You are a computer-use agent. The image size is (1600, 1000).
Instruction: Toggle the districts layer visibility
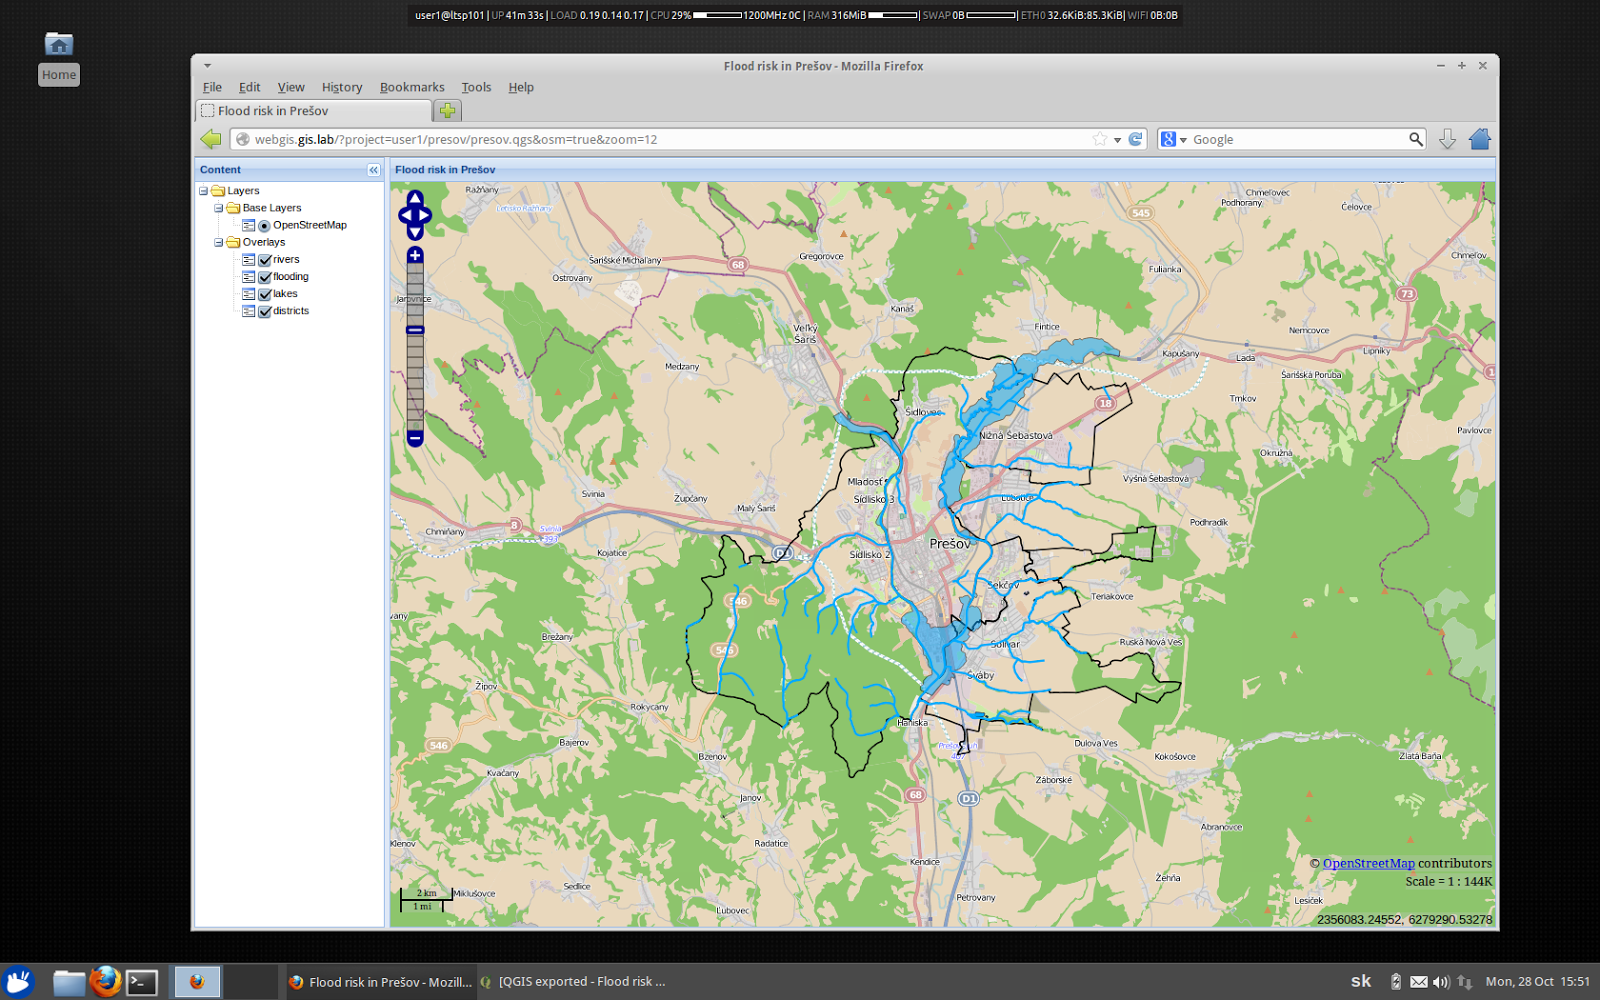[265, 311]
